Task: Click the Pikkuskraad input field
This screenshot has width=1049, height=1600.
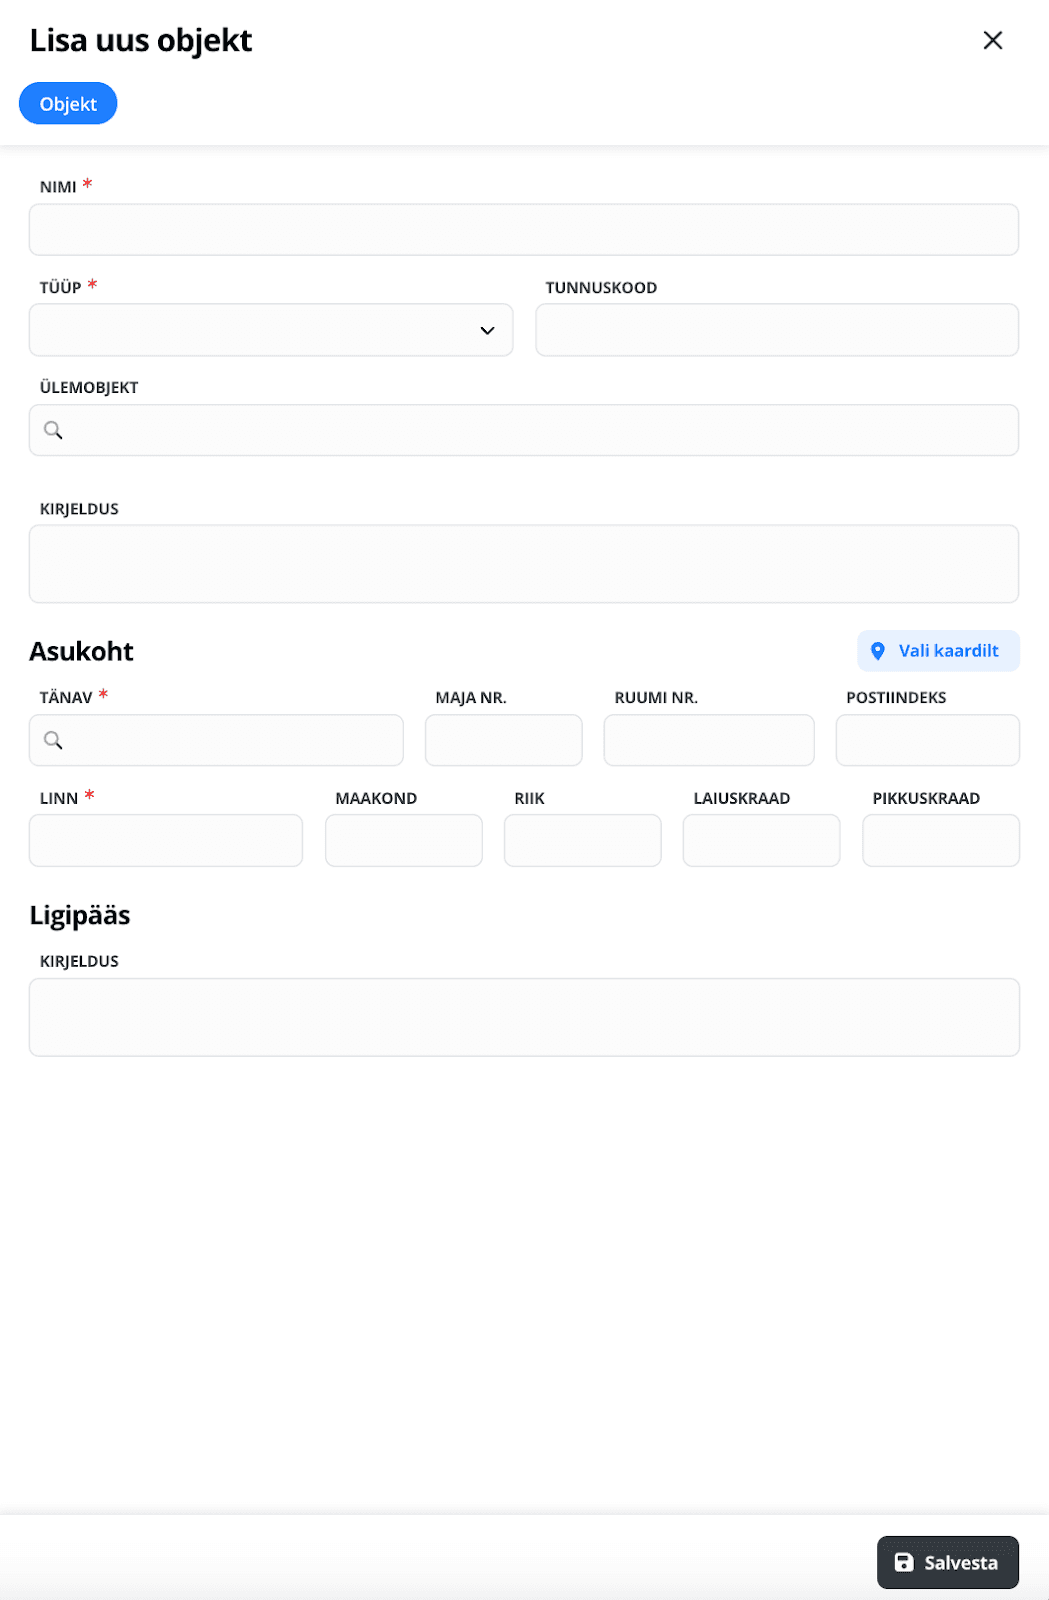Action: pos(941,840)
